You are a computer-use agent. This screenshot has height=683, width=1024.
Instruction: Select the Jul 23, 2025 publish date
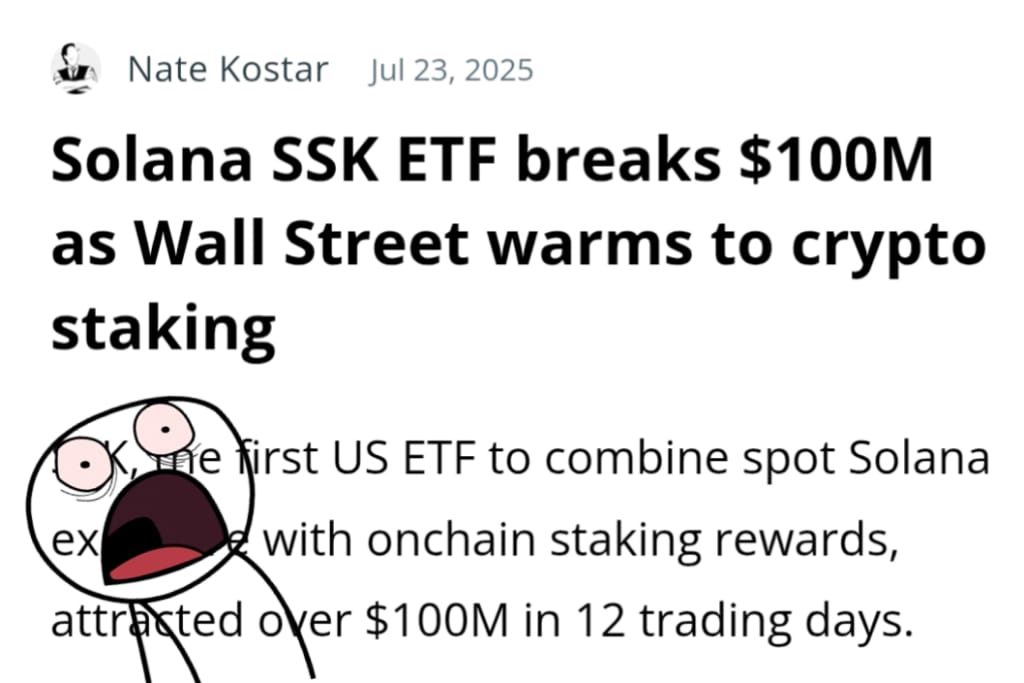[x=451, y=70]
